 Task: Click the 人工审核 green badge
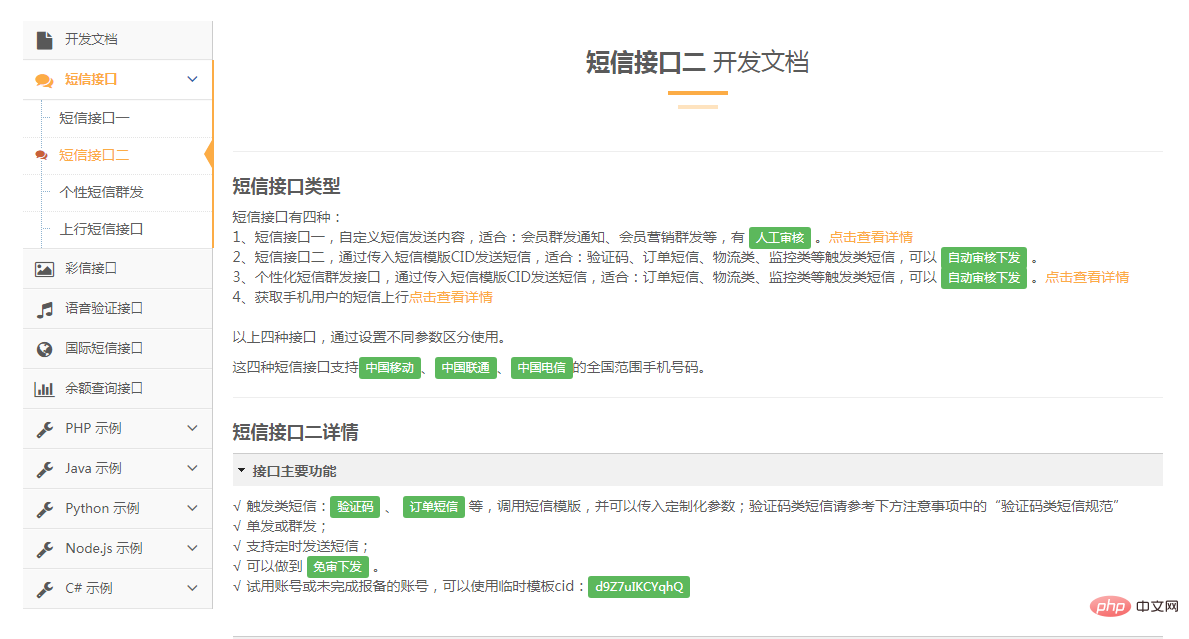click(780, 238)
